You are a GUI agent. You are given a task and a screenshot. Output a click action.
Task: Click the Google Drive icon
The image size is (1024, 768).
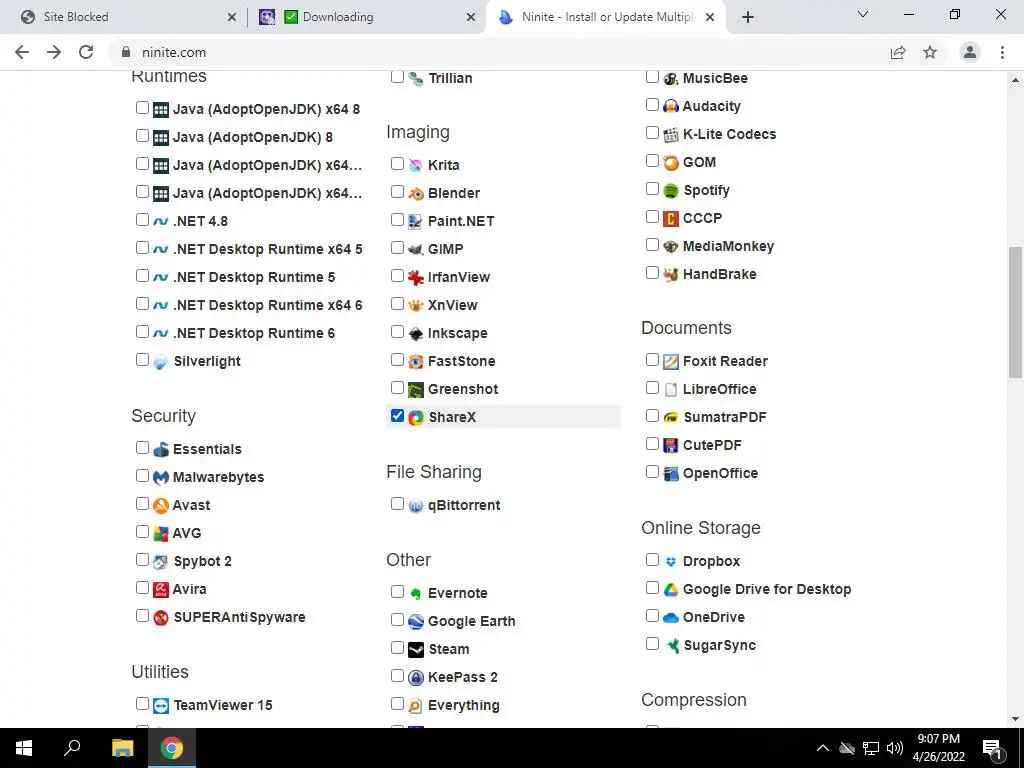[671, 589]
